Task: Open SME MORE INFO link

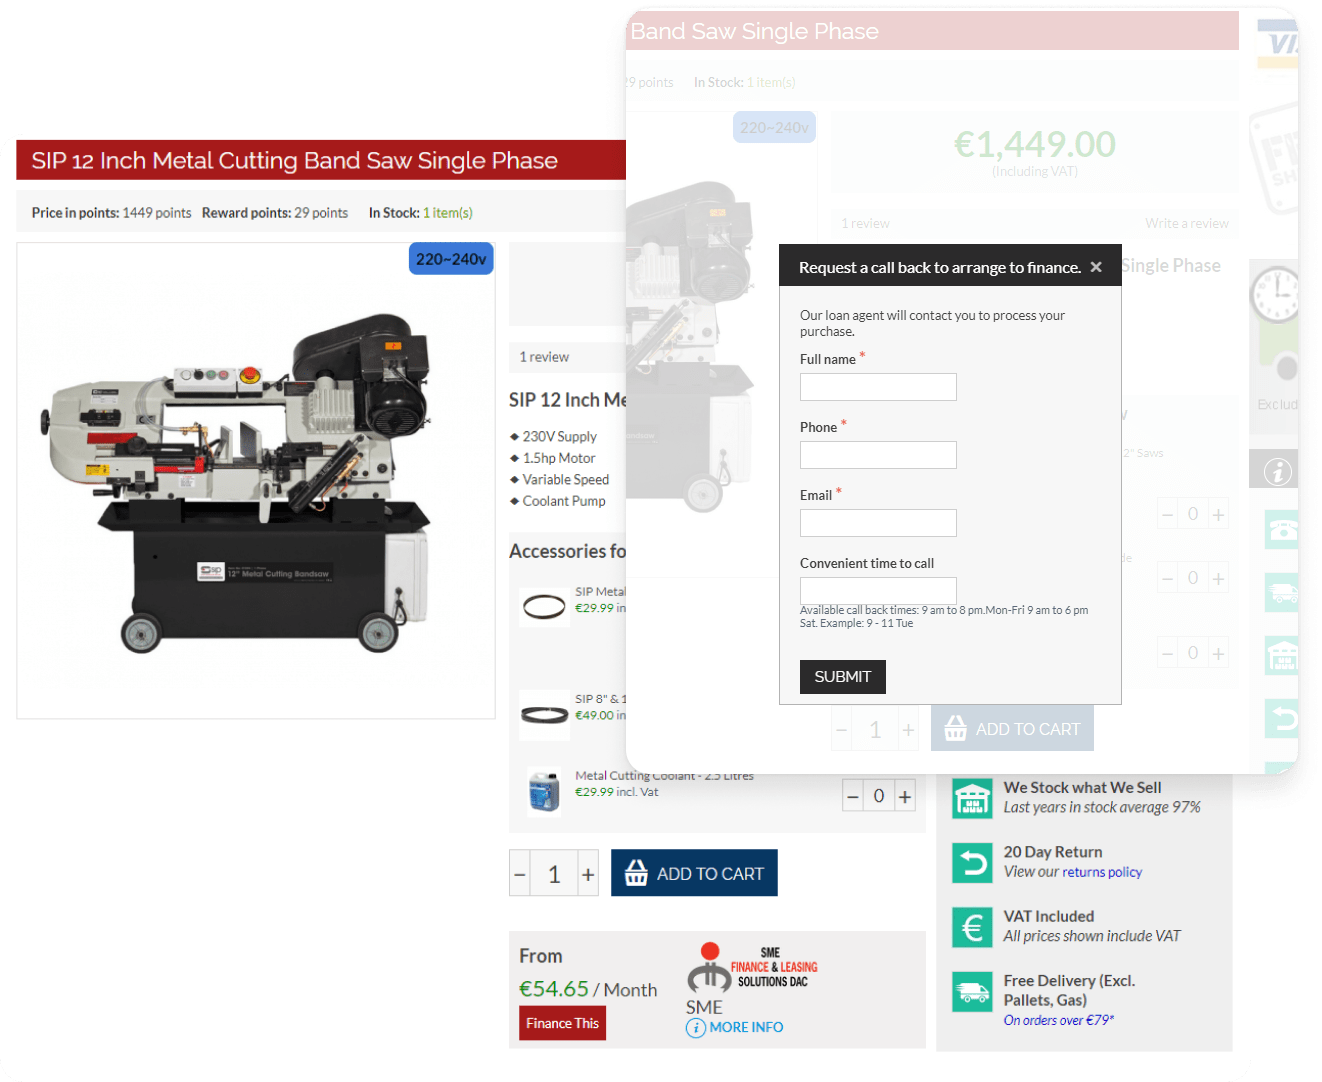Action: 735,1027
